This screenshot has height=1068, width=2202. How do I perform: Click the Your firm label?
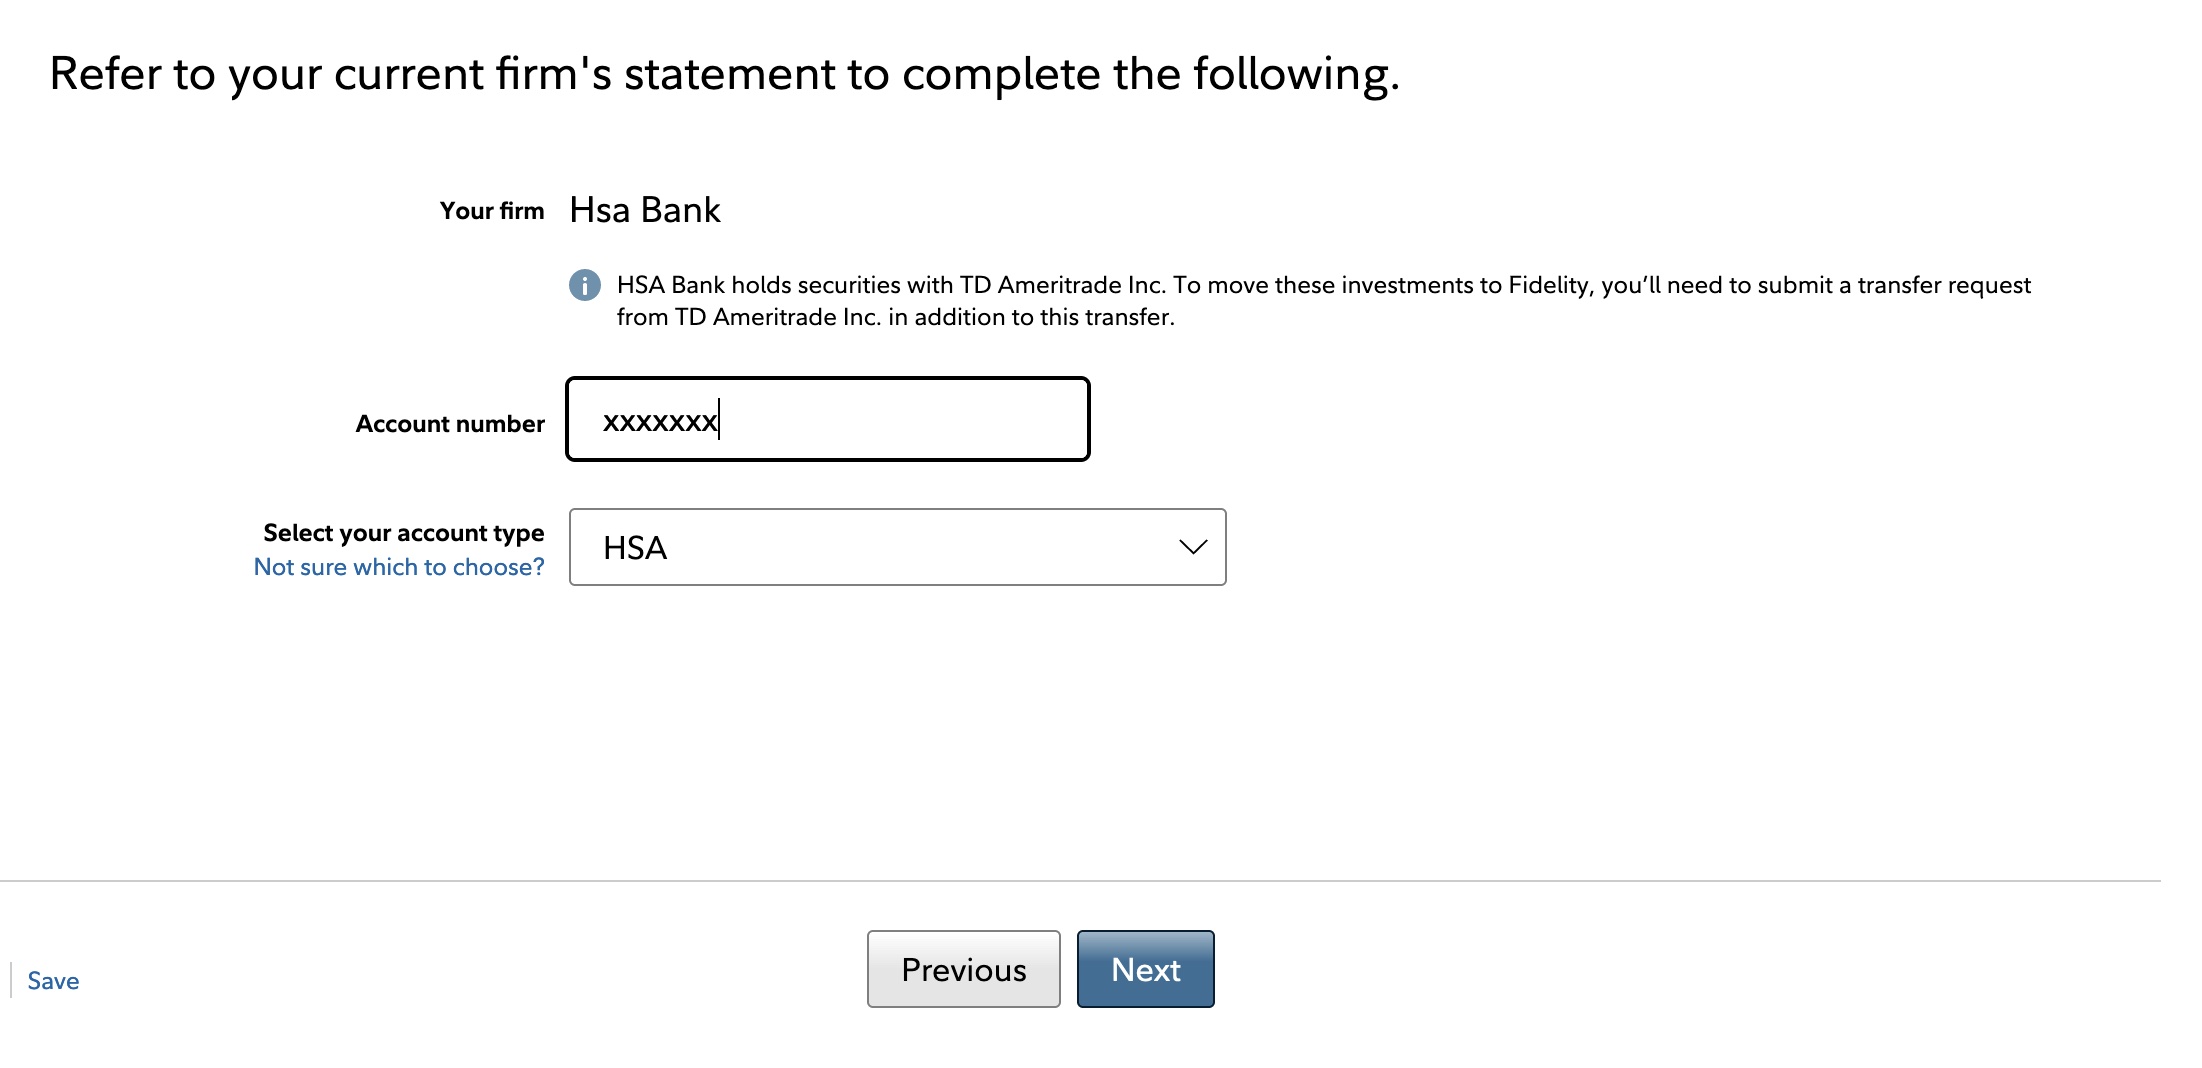(493, 210)
